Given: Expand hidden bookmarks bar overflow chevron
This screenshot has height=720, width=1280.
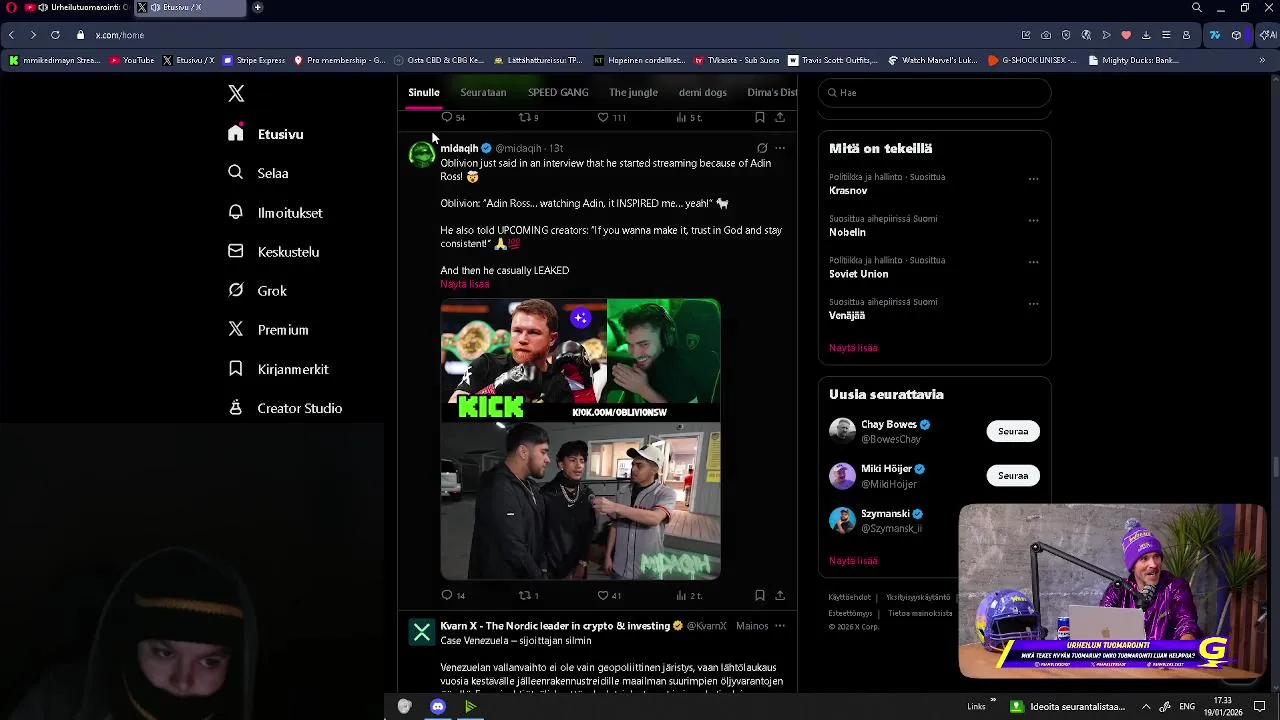Looking at the screenshot, I should pyautogui.click(x=1262, y=60).
